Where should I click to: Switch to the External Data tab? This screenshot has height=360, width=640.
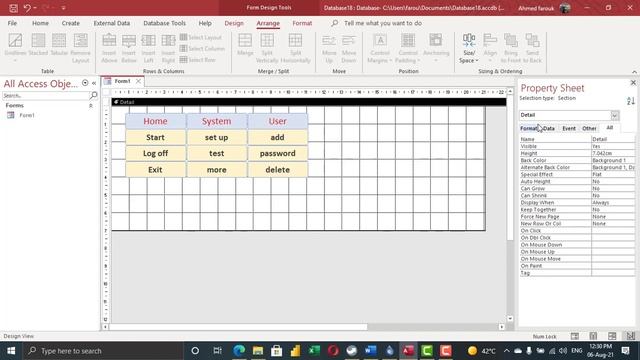[111, 23]
